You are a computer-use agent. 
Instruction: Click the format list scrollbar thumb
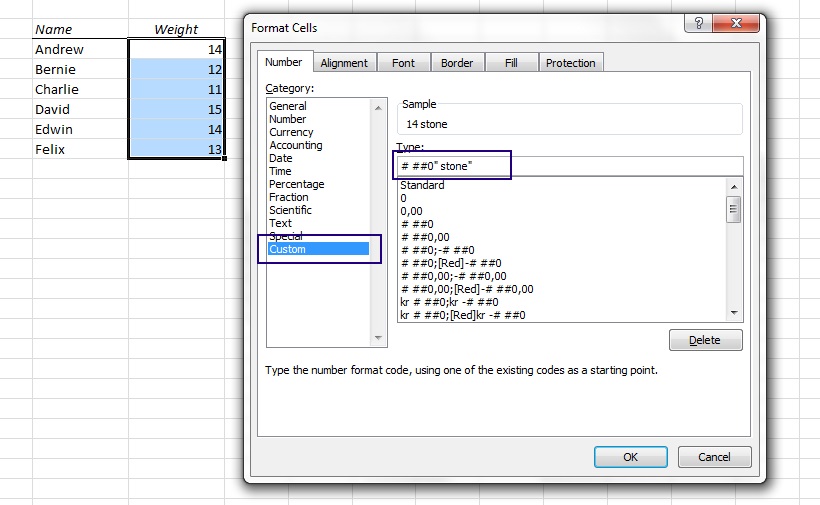pos(734,209)
